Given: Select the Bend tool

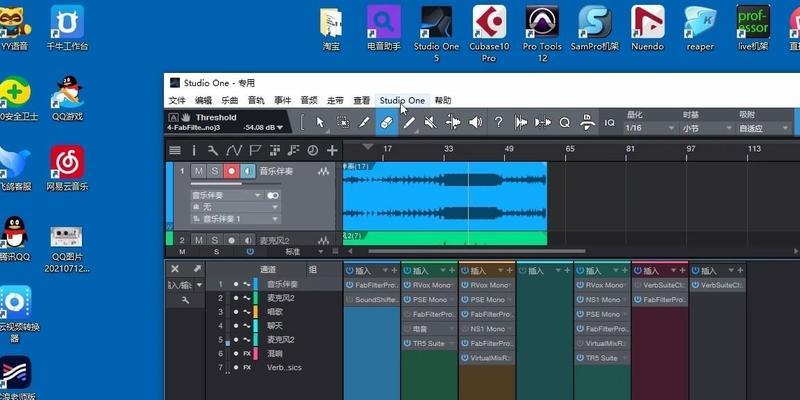Looking at the screenshot, I should click(x=453, y=122).
